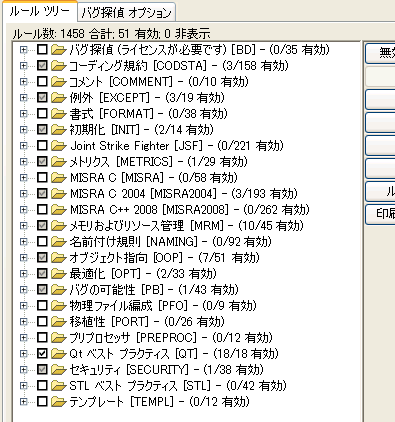Toggle the セキュリティ [SECURITY] checkbox
Image resolution: width=395 pixels, height=422 pixels.
[42, 369]
